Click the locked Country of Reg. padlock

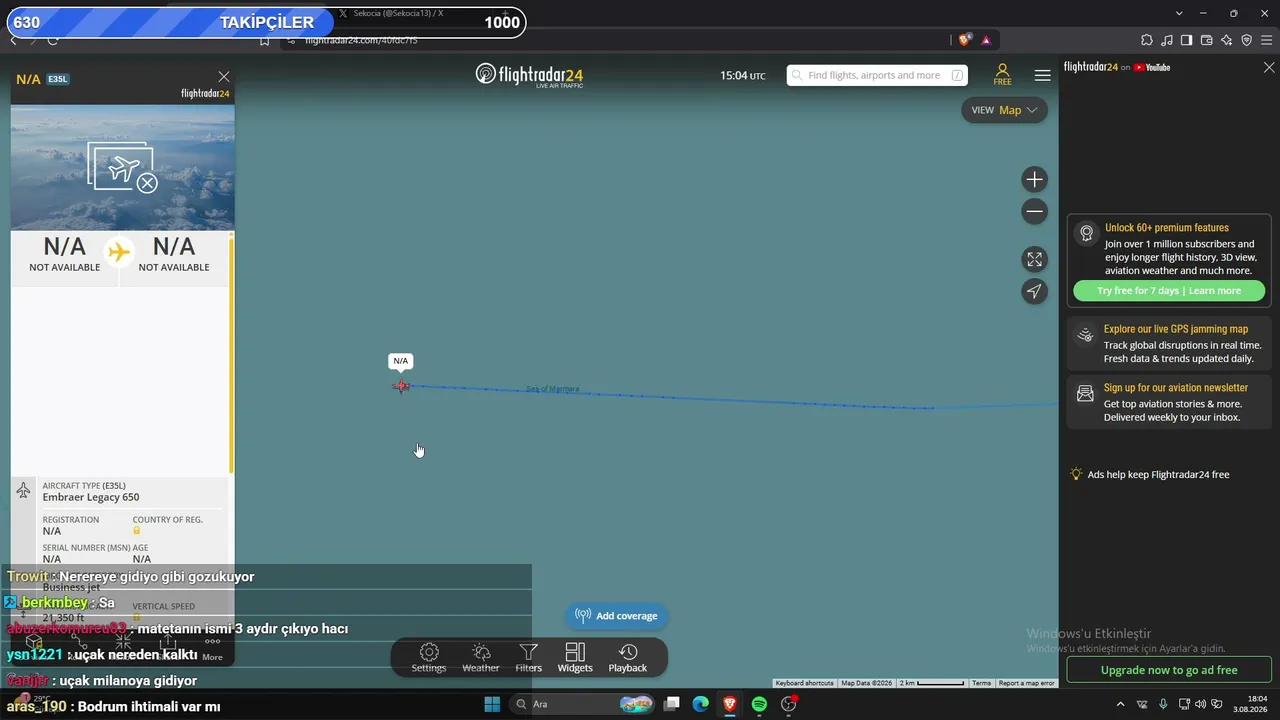(137, 531)
